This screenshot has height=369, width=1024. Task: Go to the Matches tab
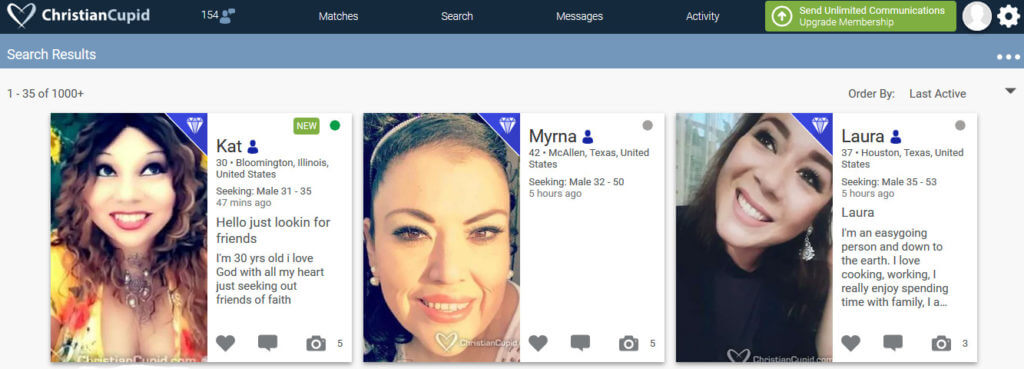point(338,16)
